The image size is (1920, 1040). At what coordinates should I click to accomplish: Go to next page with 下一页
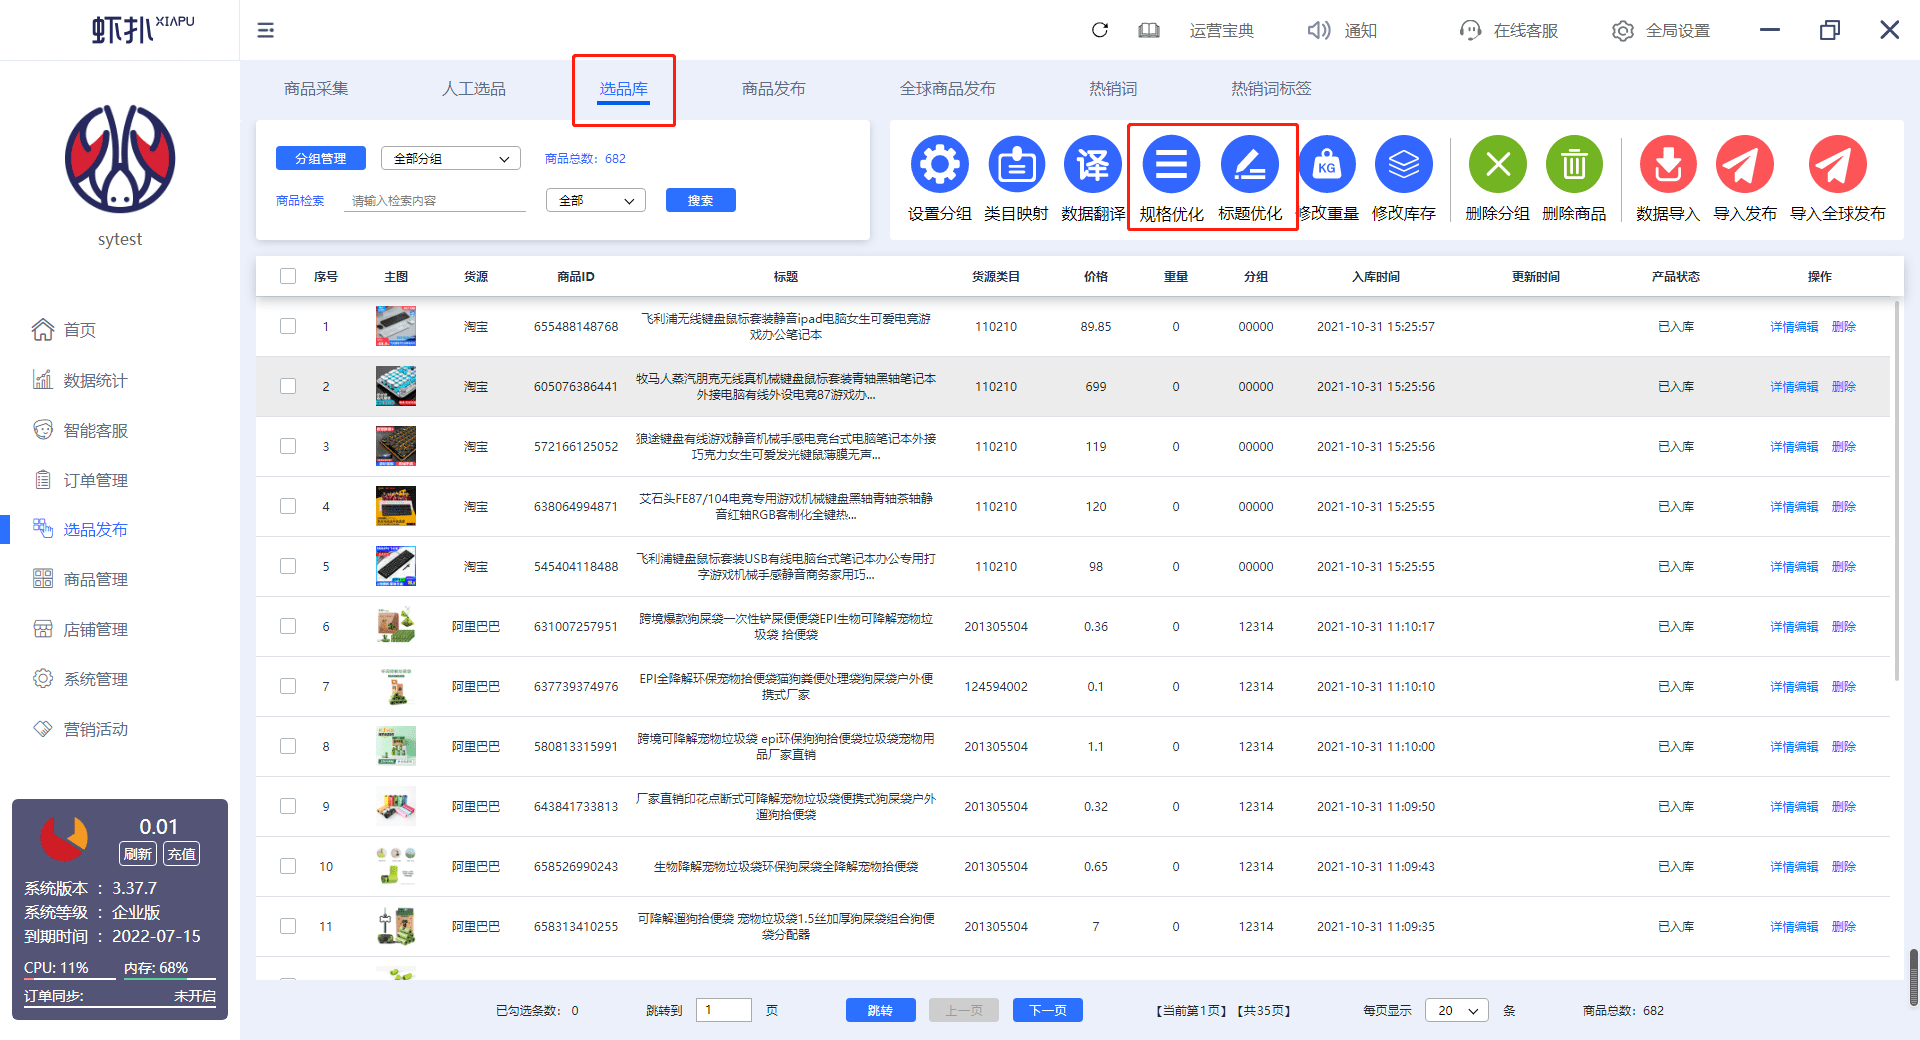pyautogui.click(x=1048, y=1010)
